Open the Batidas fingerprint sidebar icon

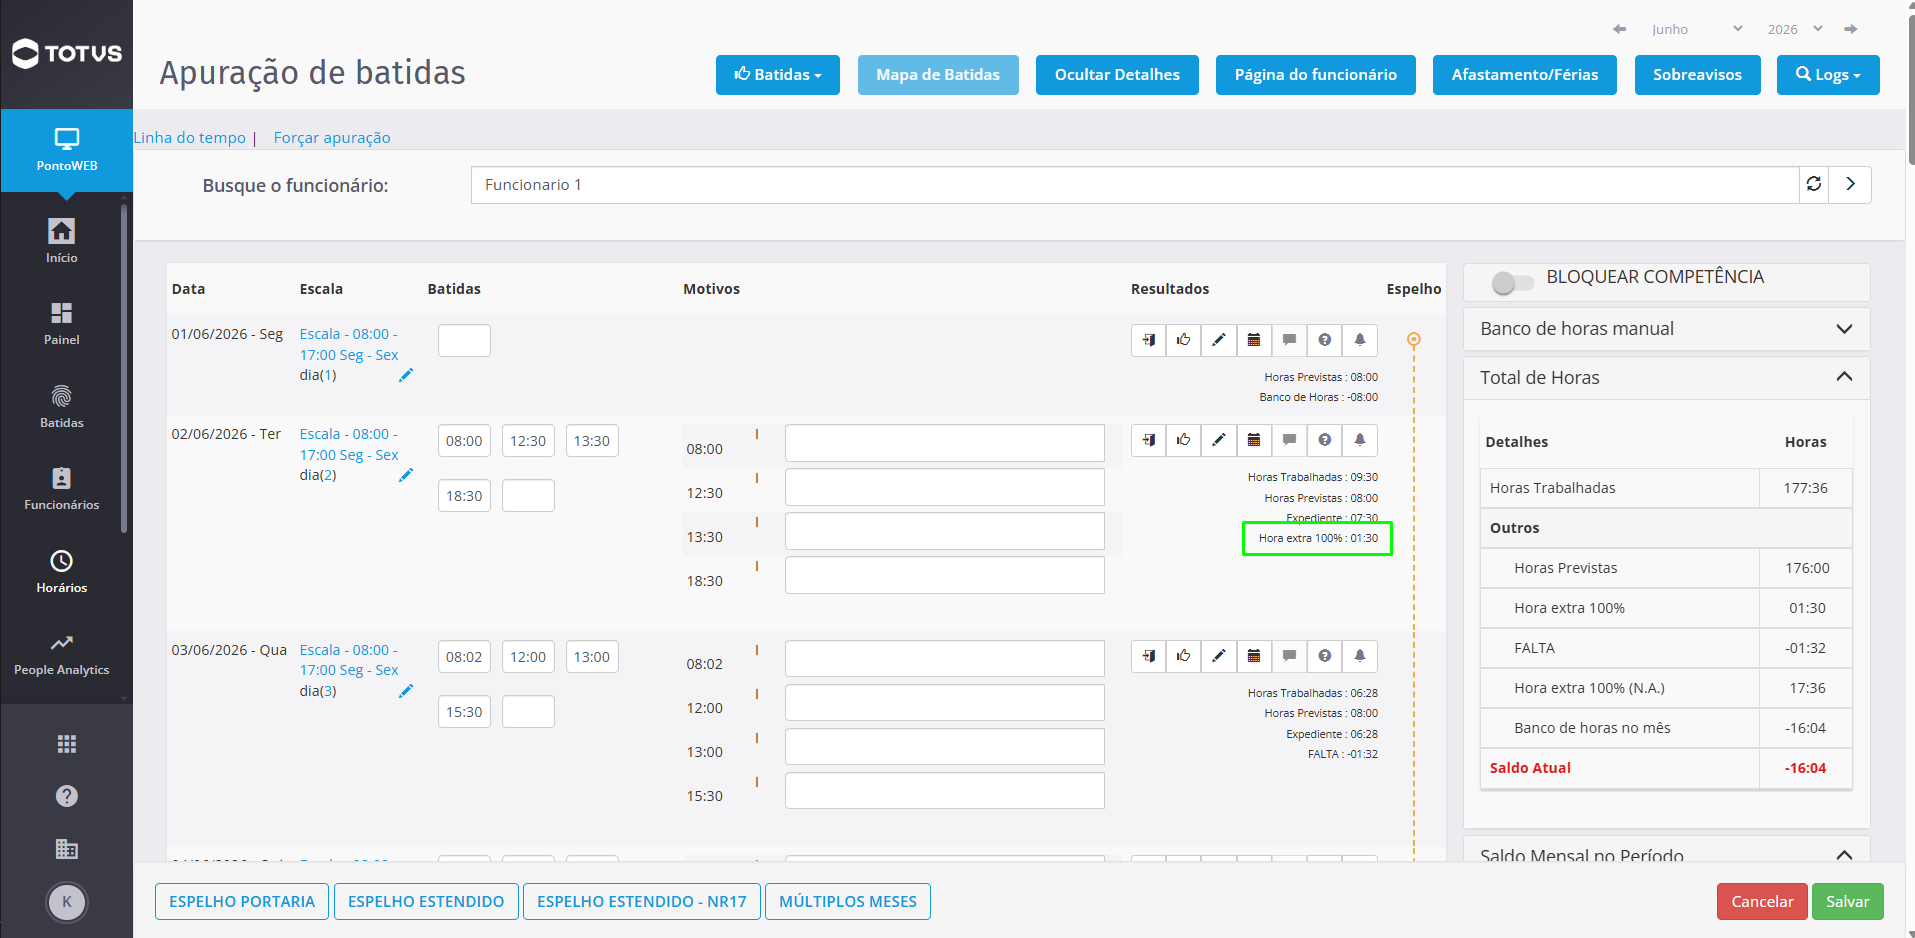click(x=61, y=406)
